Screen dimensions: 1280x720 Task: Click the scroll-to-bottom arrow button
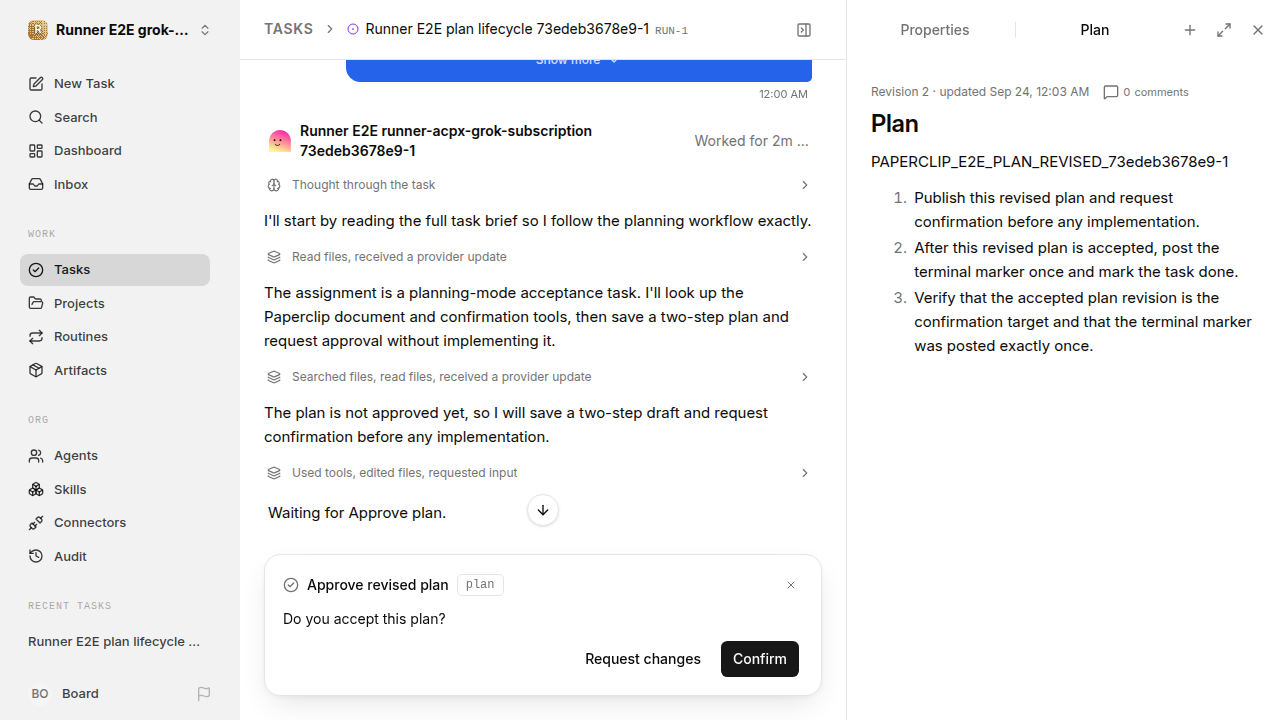[543, 510]
